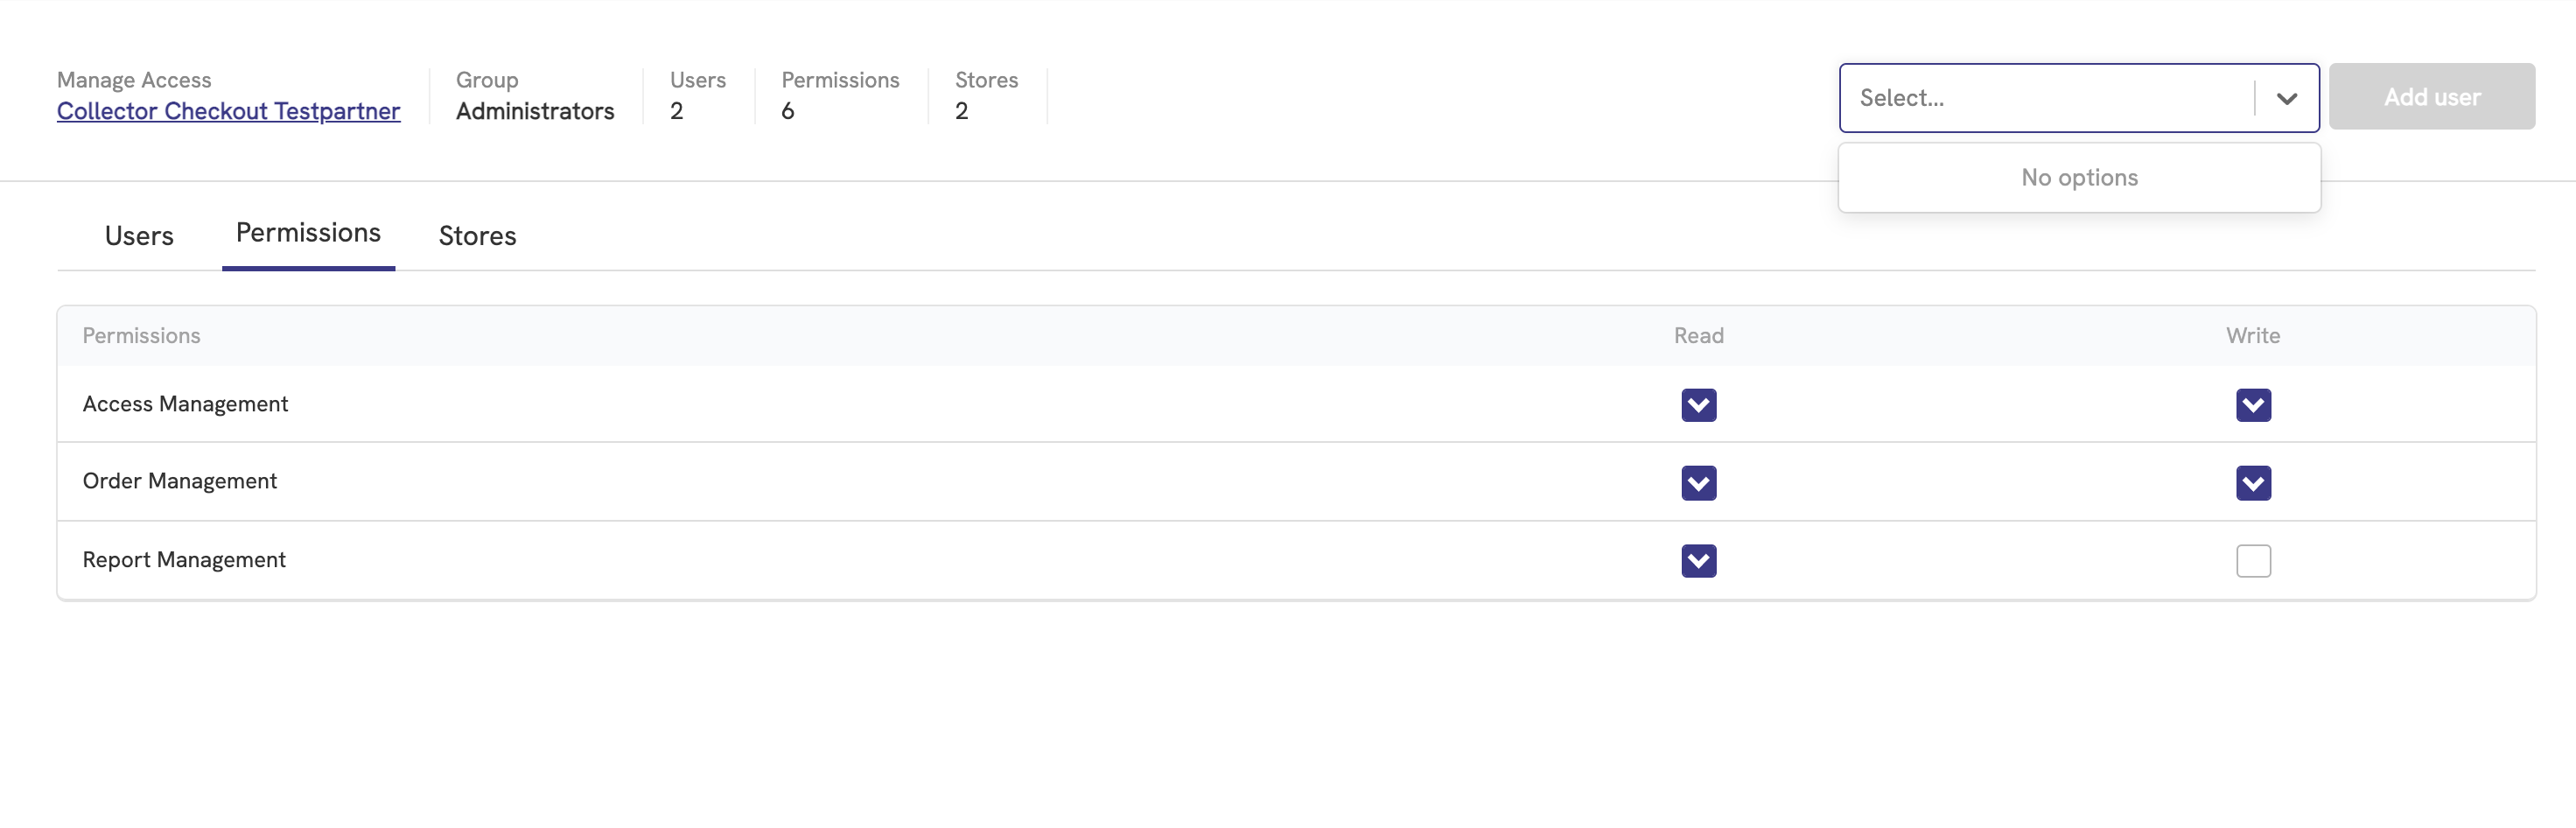The image size is (2576, 828).
Task: Click the Permissions count label in header
Action: pos(840,80)
